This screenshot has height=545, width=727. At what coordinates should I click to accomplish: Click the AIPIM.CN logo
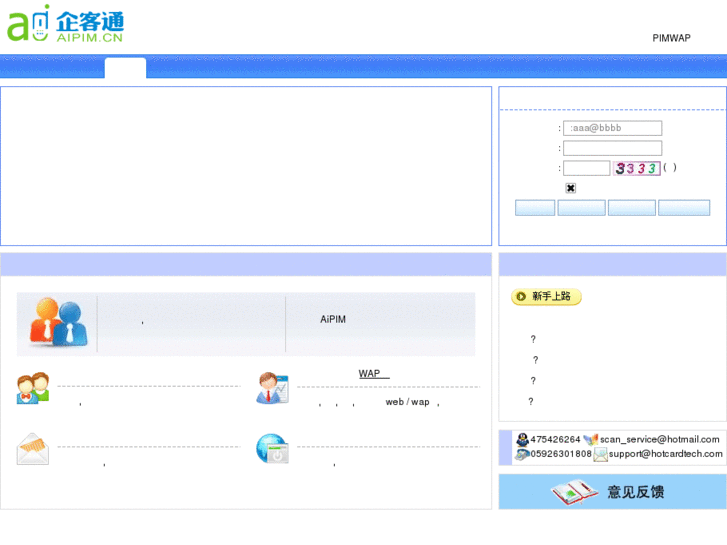(x=65, y=23)
